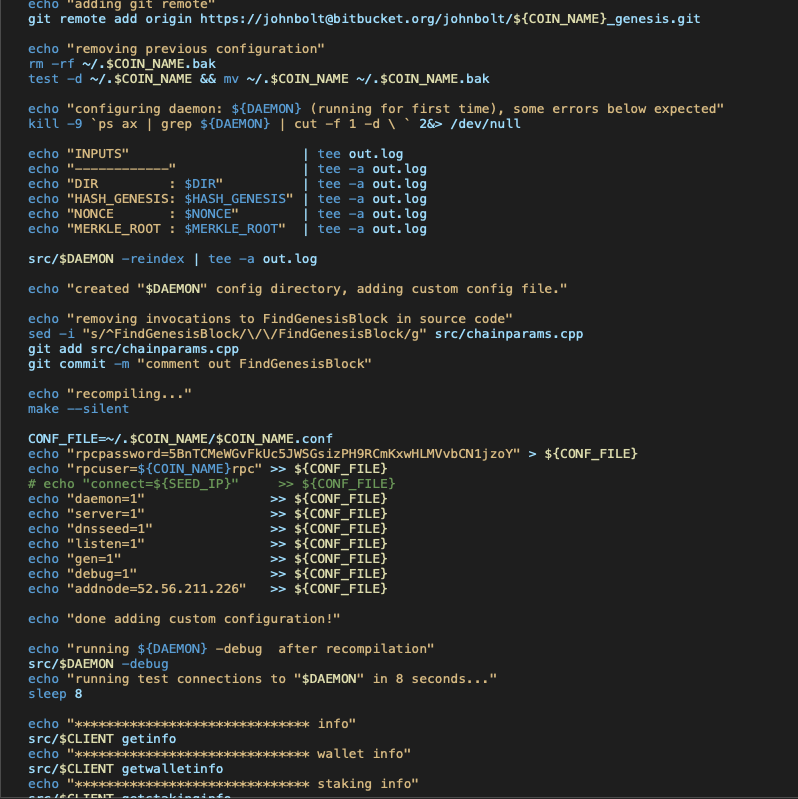Click the echo "debug=1" line
The height and width of the screenshot is (799, 798).
(x=208, y=574)
